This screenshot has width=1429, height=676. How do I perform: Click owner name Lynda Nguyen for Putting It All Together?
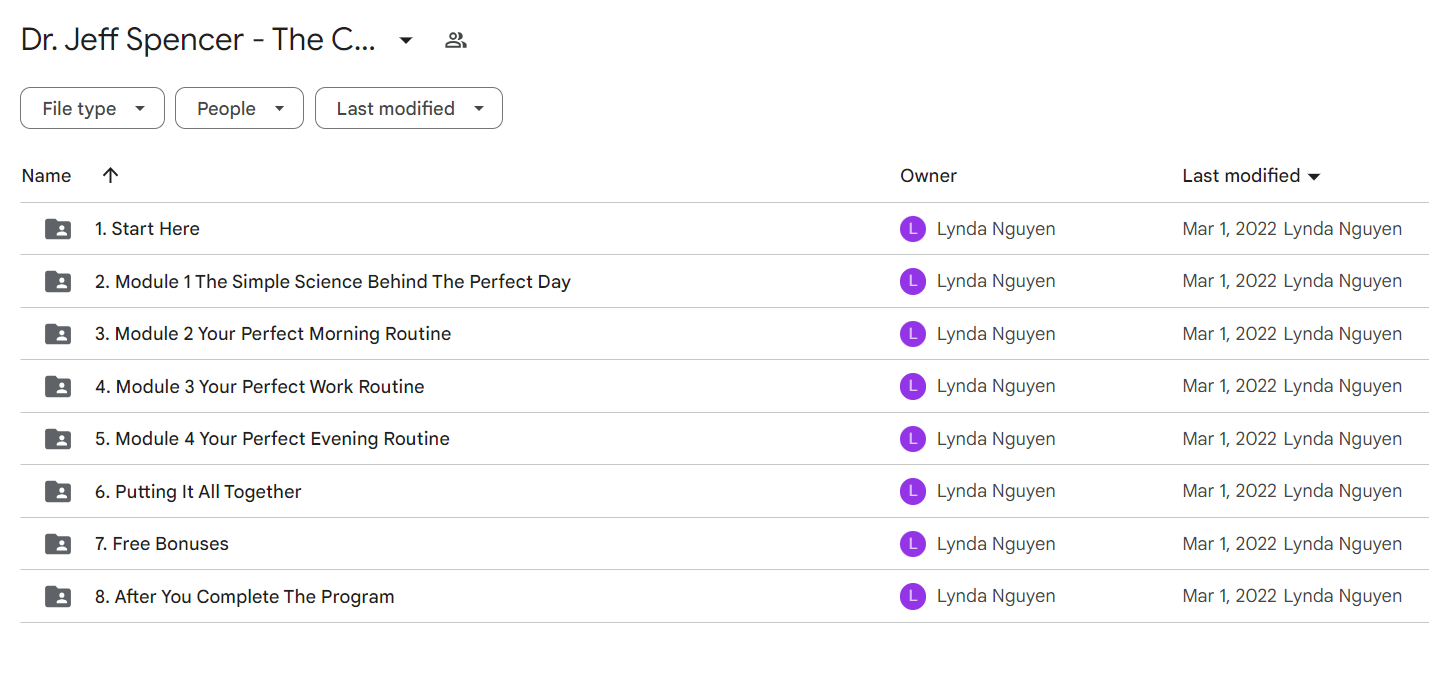click(996, 492)
